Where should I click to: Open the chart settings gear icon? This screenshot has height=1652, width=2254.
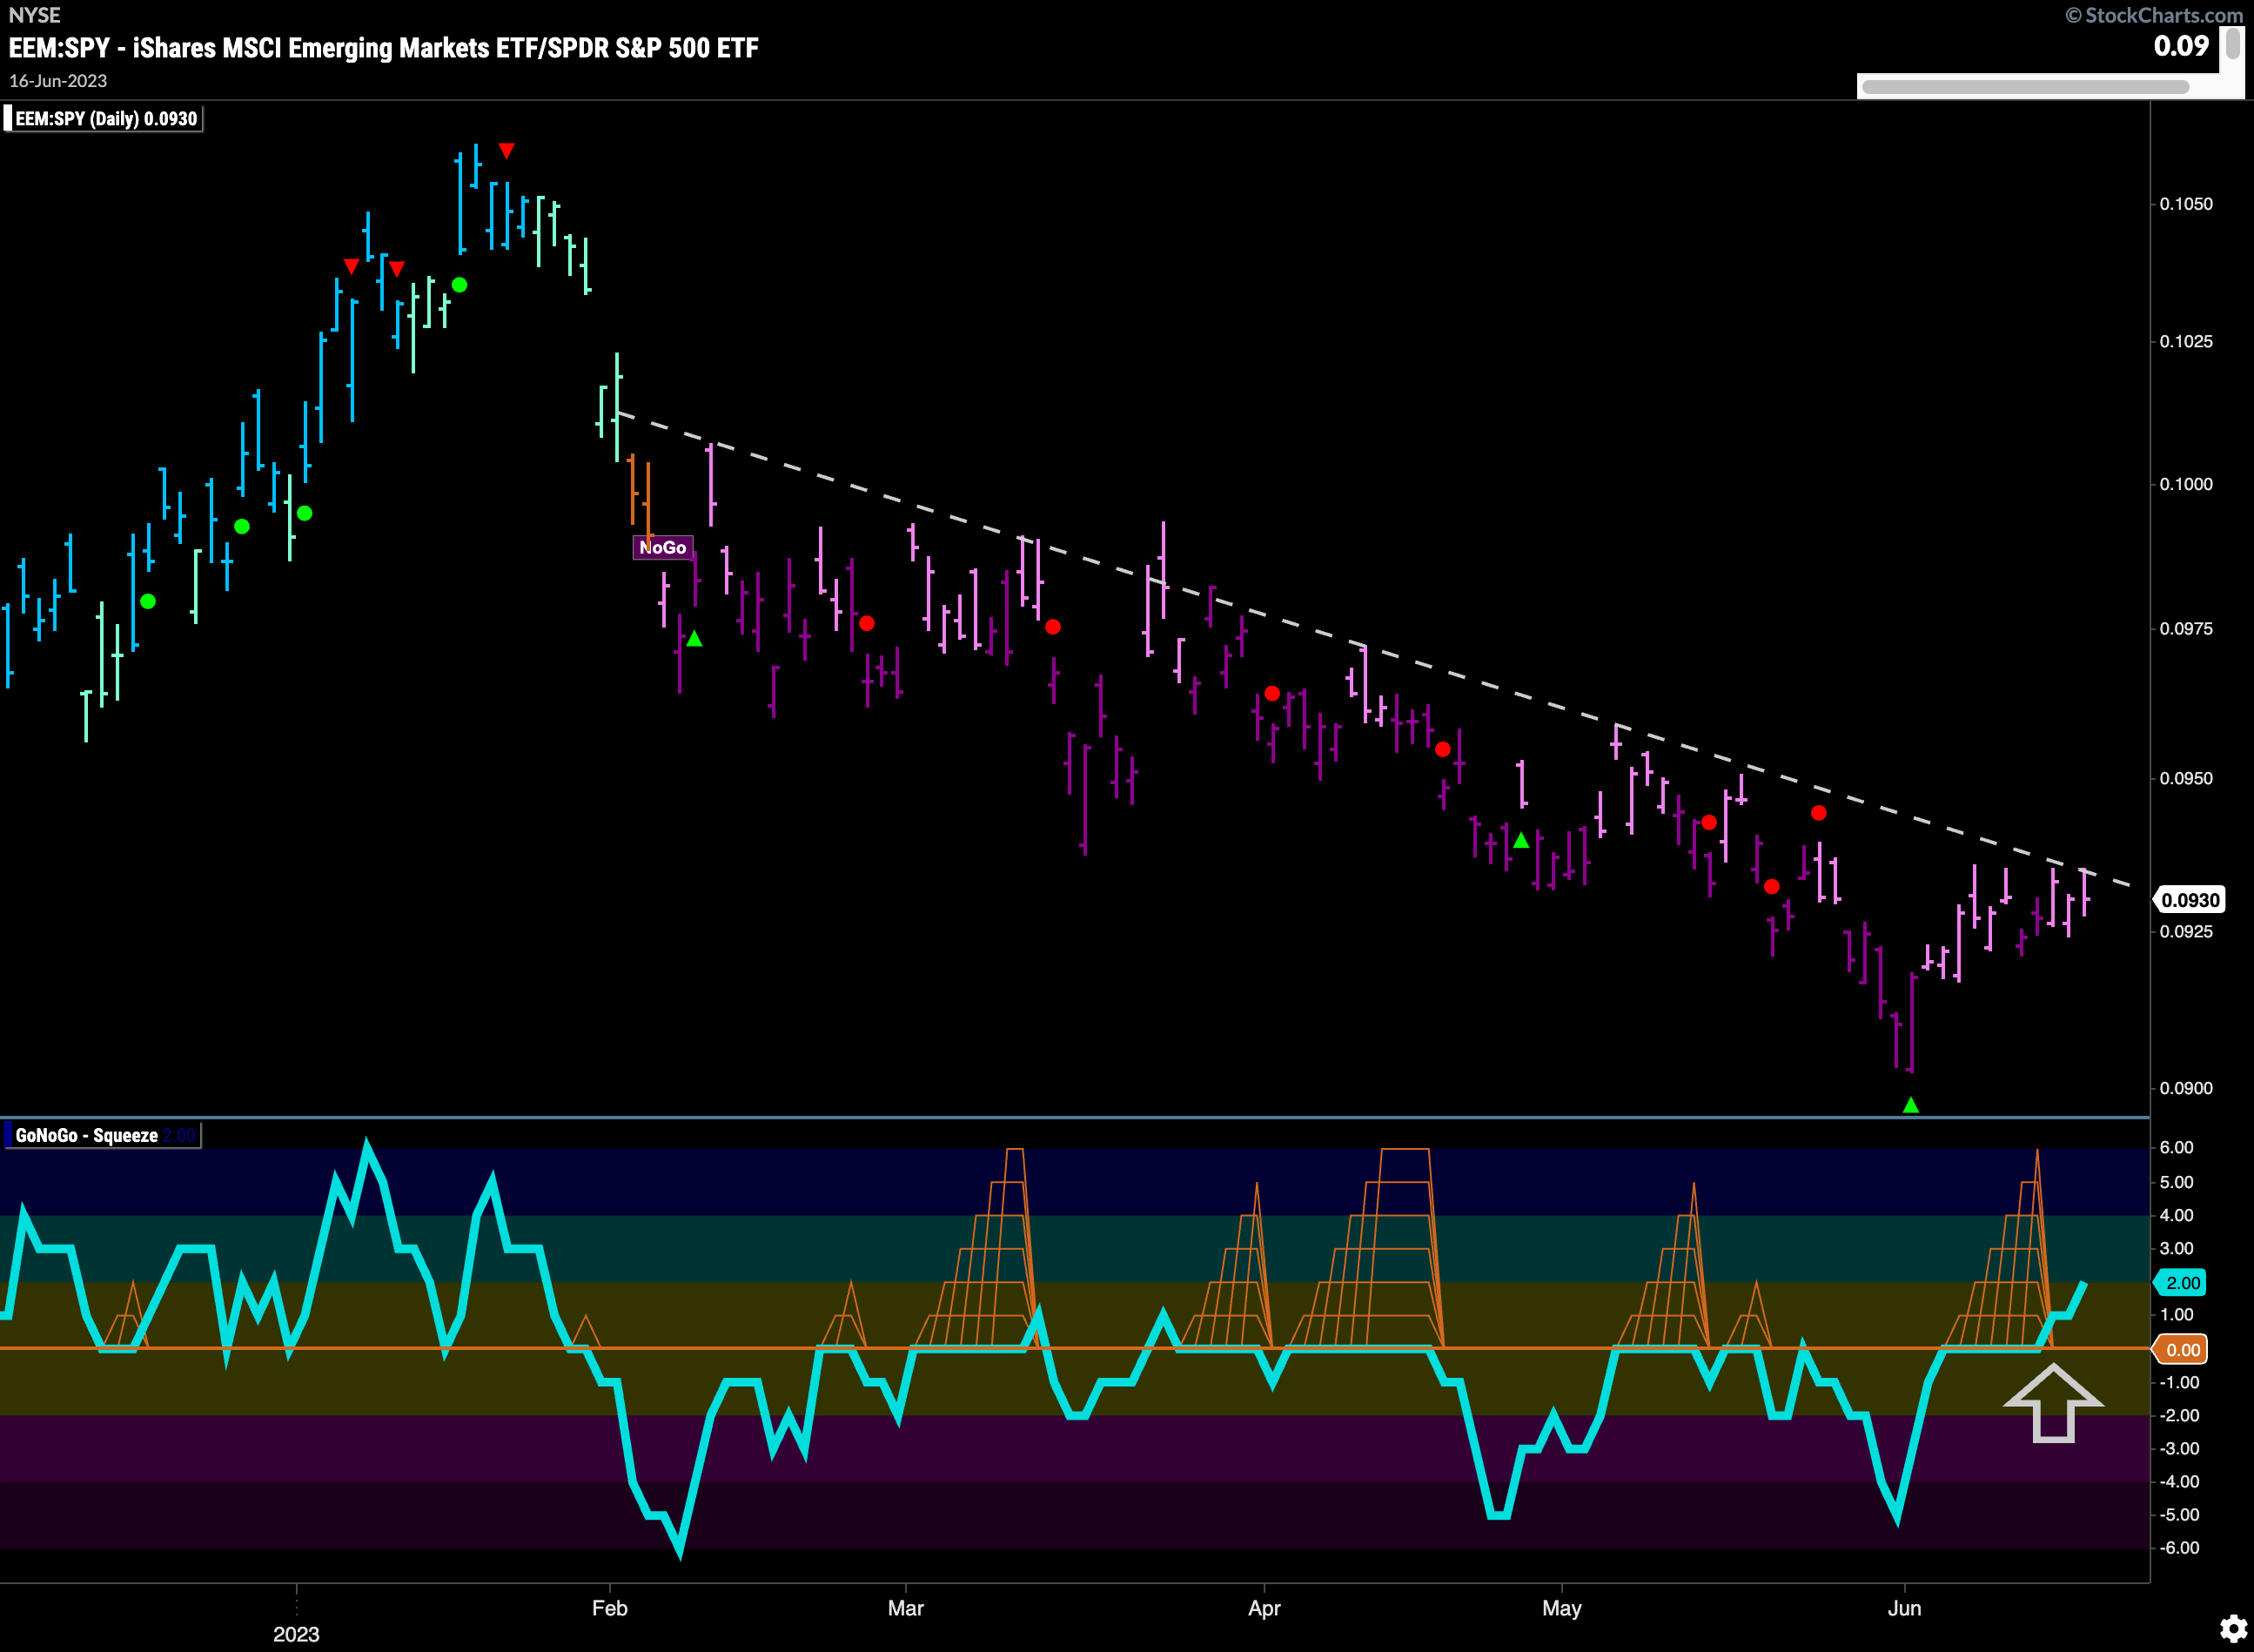coord(2233,1629)
